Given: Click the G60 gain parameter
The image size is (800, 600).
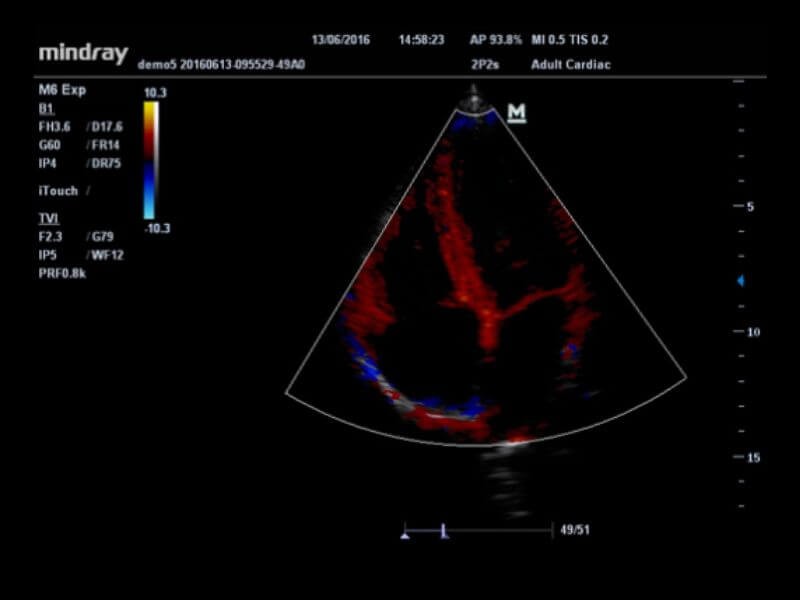Looking at the screenshot, I should tap(51, 144).
